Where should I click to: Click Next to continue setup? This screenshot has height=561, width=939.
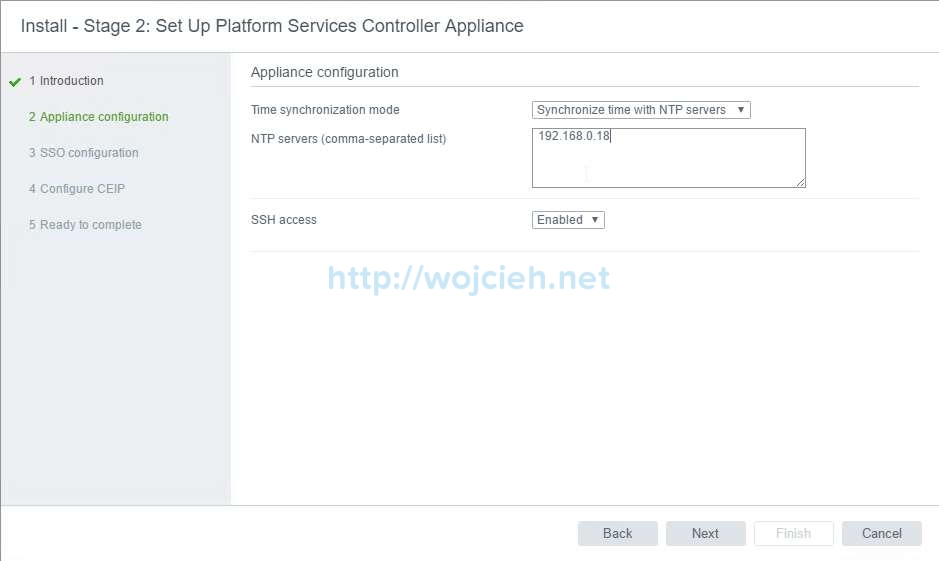pos(705,533)
